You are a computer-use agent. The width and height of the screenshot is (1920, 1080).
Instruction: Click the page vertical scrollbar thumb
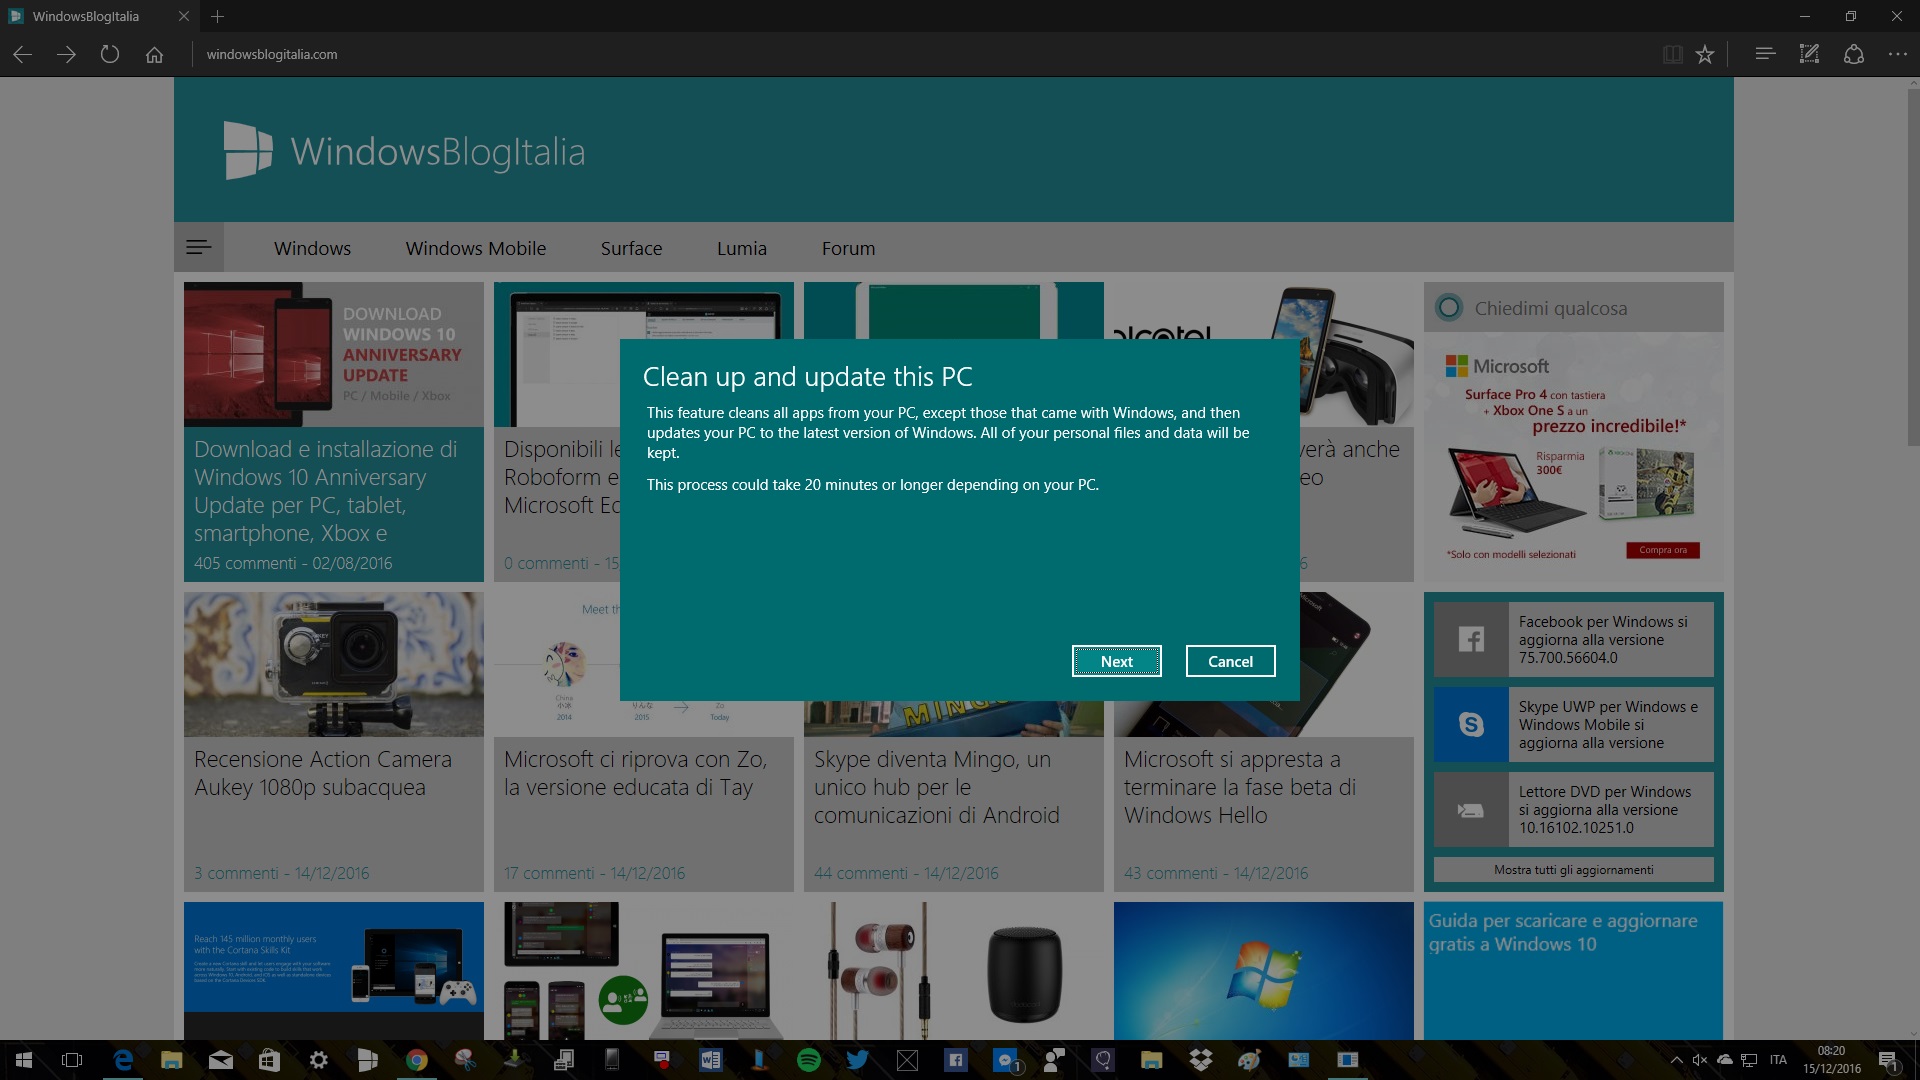[x=1912, y=268]
